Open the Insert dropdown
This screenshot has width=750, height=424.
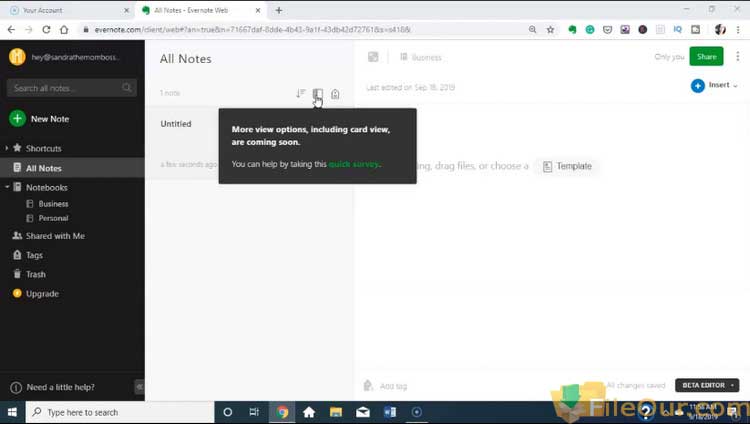point(723,85)
